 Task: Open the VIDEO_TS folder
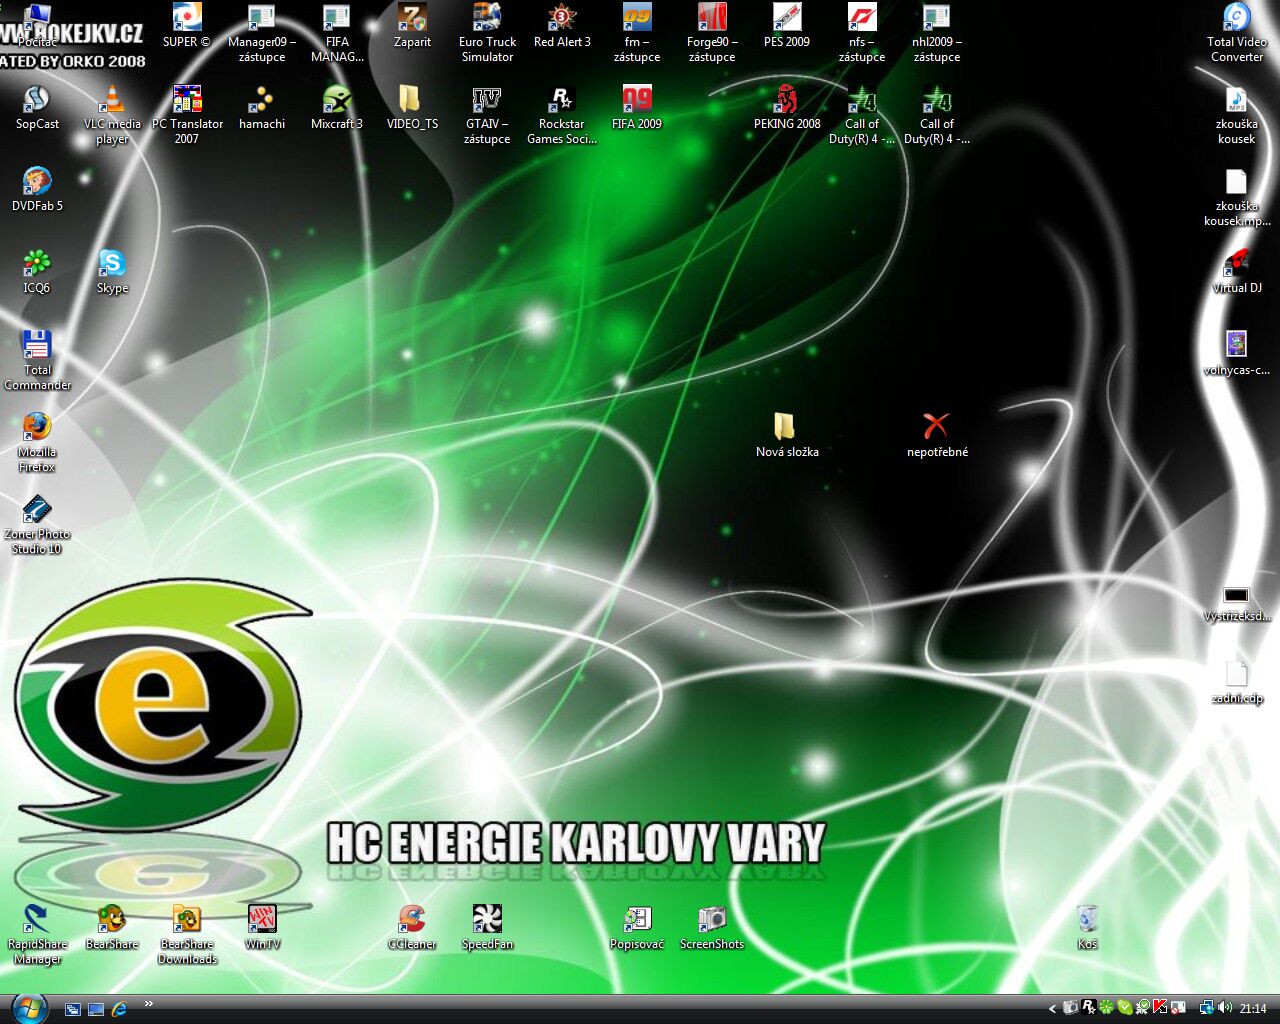(x=412, y=108)
